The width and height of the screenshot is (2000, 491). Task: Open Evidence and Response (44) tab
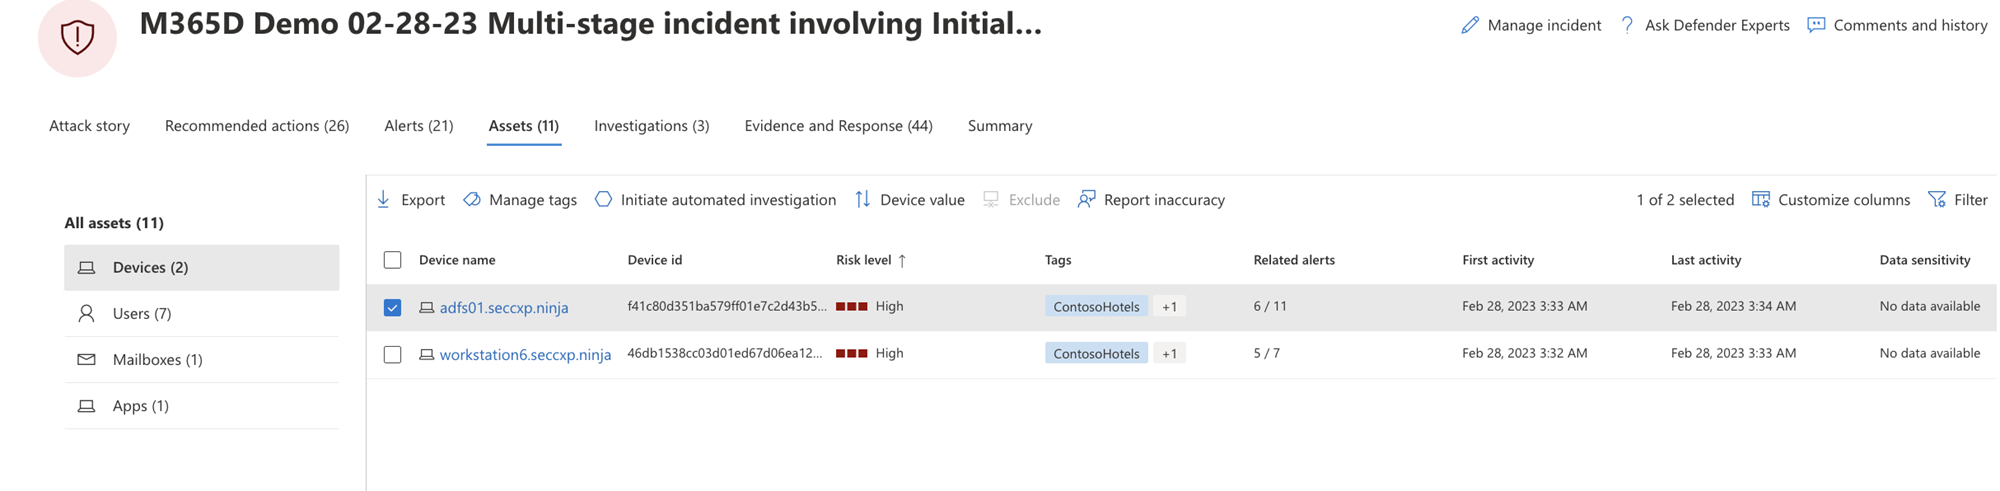838,126
